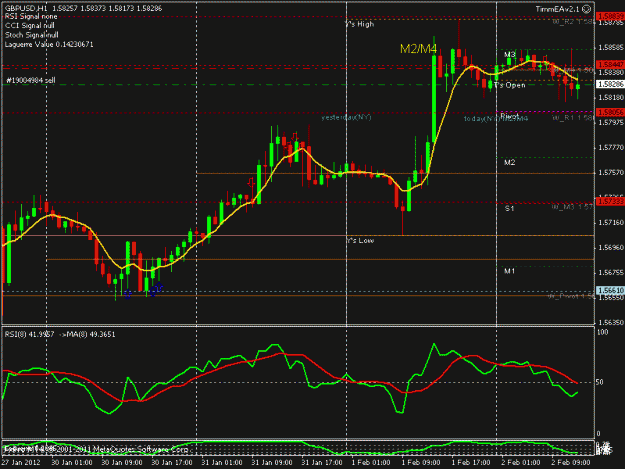Select the W_M3 weekly level label

coord(573,206)
